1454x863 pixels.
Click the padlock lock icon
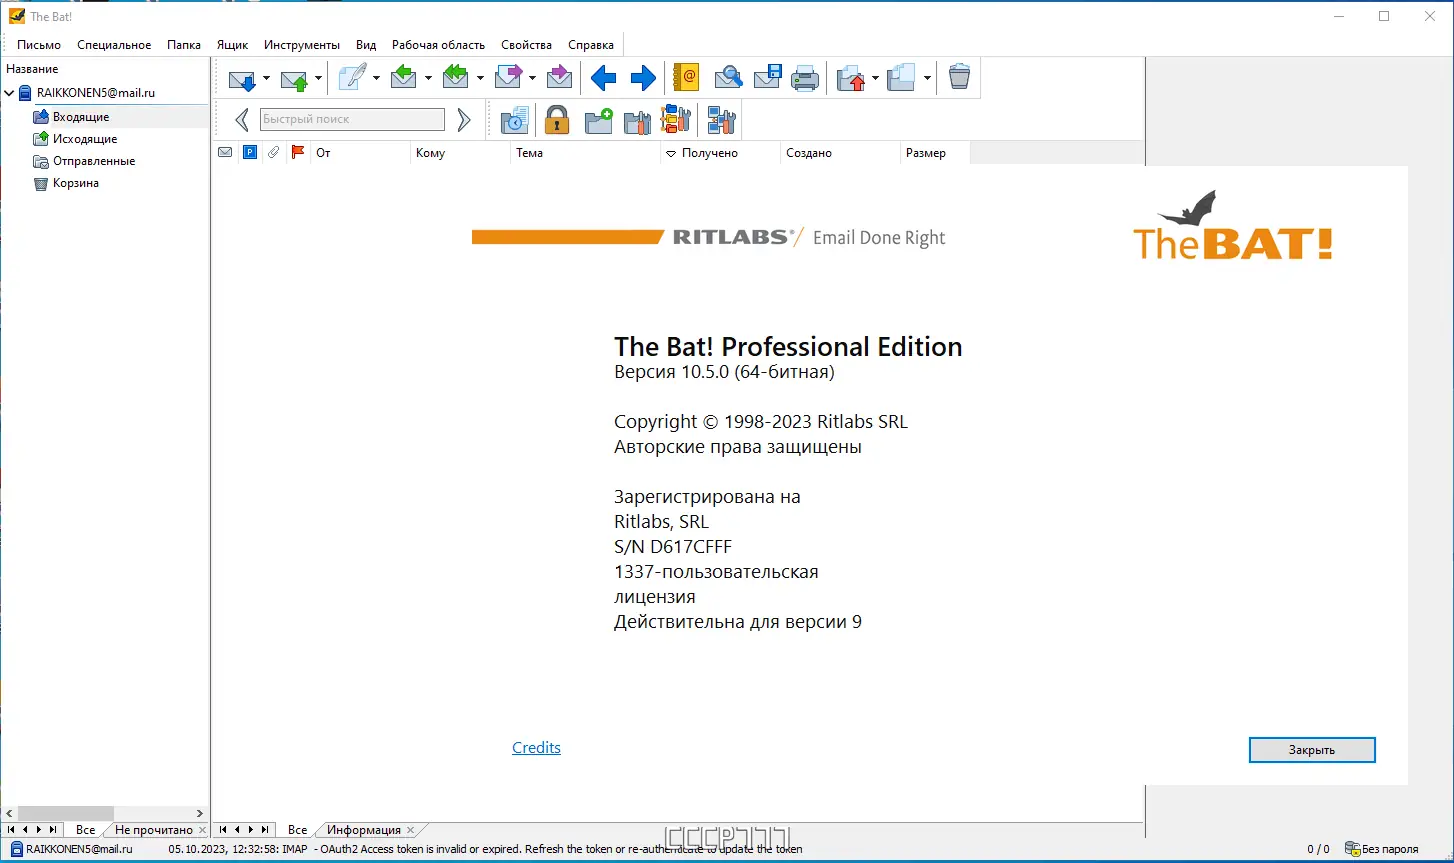click(x=557, y=120)
